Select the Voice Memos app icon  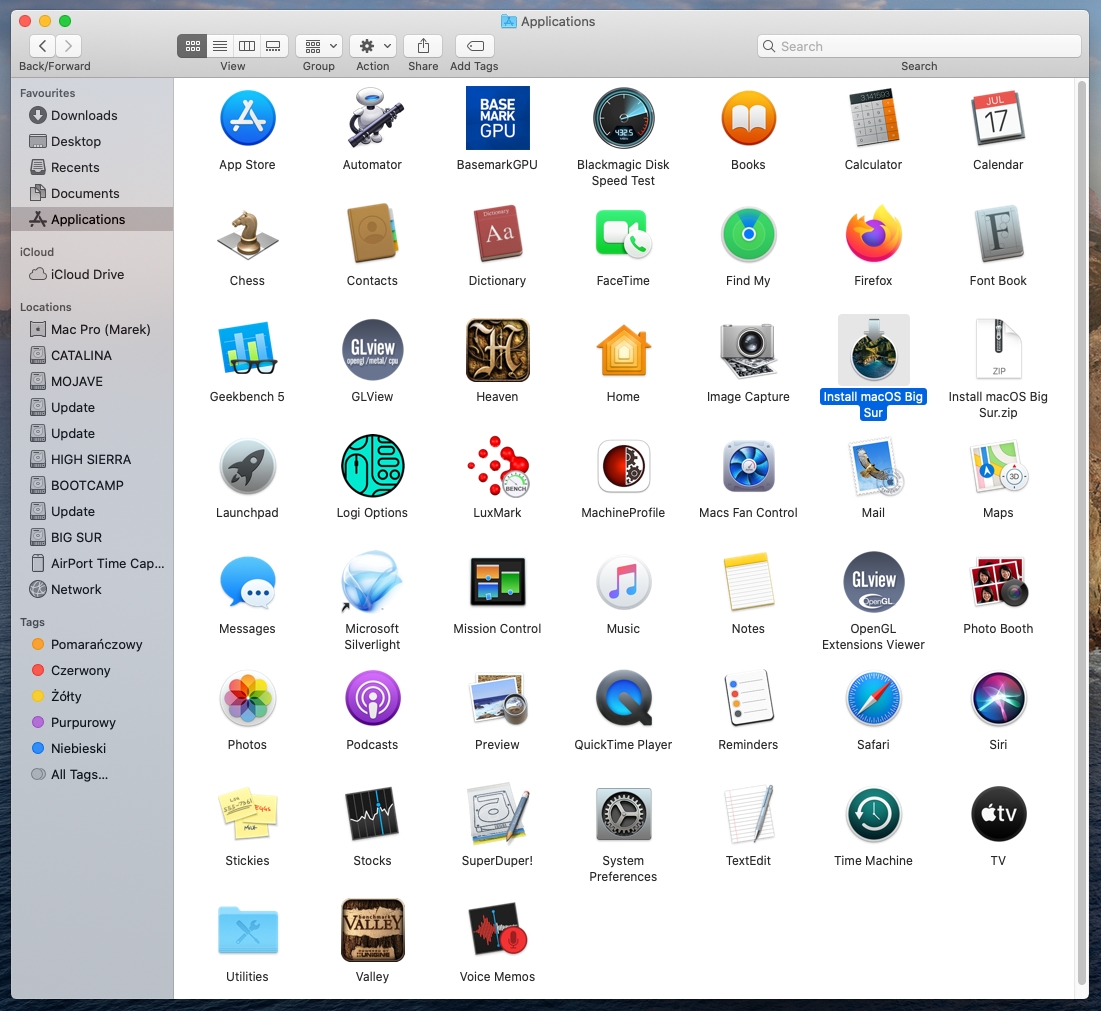click(x=497, y=930)
